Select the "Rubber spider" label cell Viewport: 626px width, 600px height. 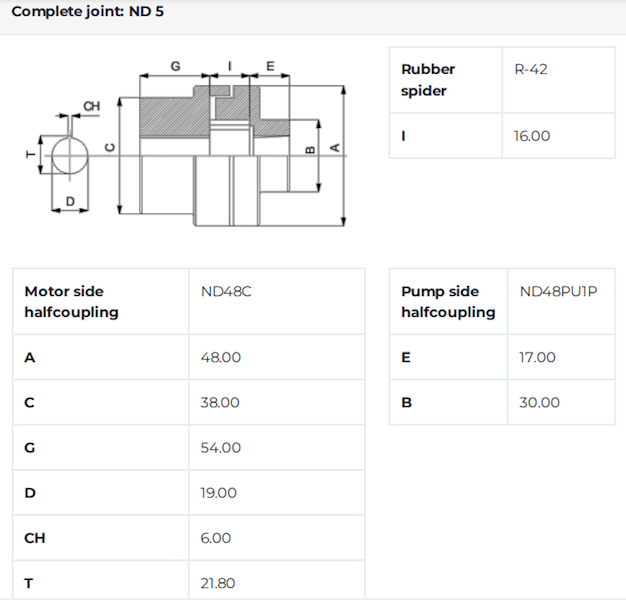(428, 80)
